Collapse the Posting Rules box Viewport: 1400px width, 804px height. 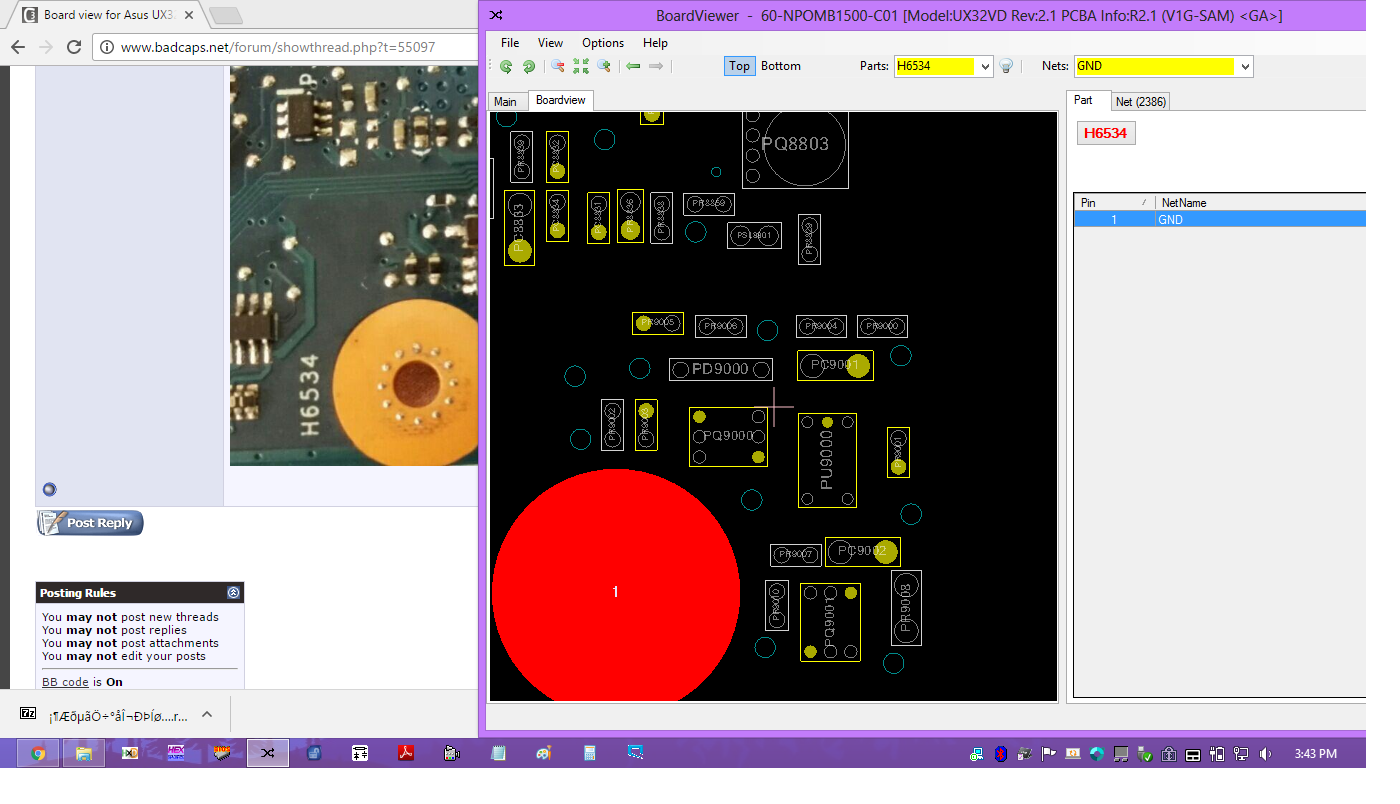(x=233, y=593)
